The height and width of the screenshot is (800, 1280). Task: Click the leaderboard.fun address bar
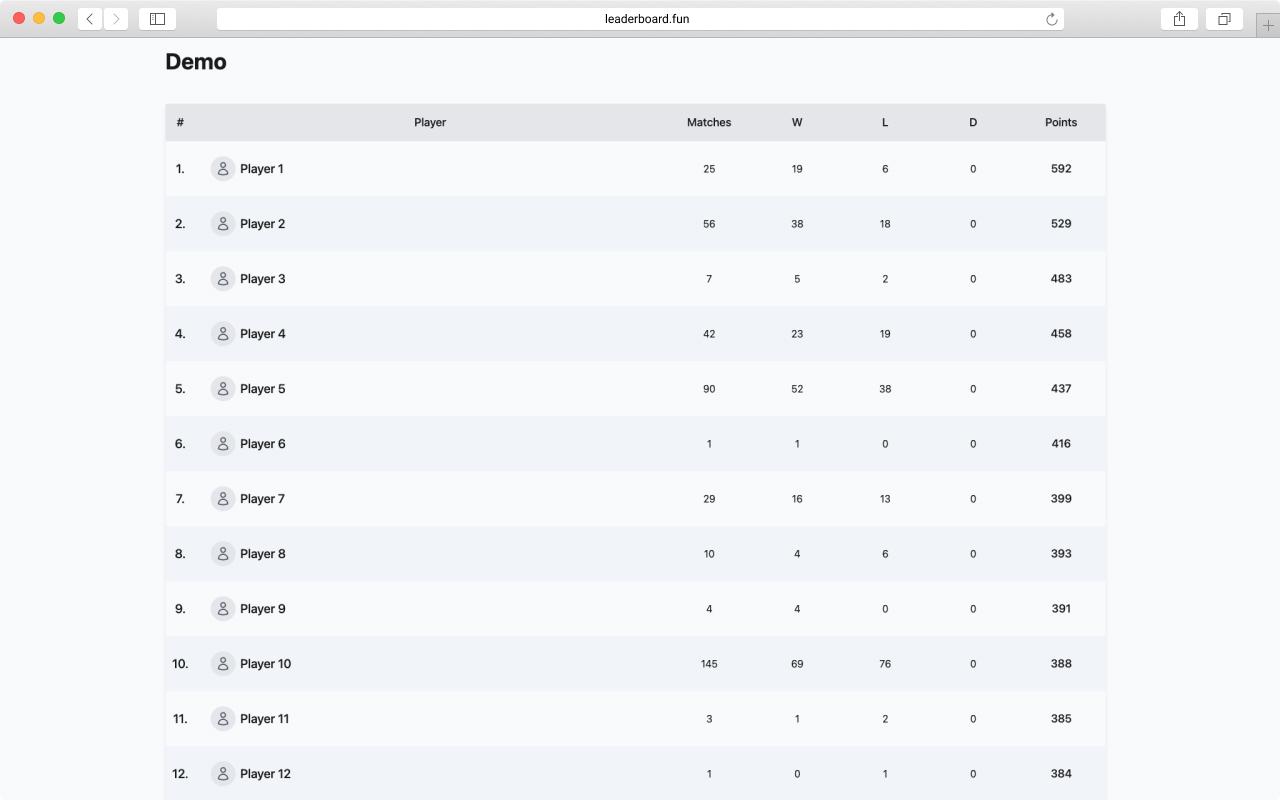pyautogui.click(x=640, y=19)
